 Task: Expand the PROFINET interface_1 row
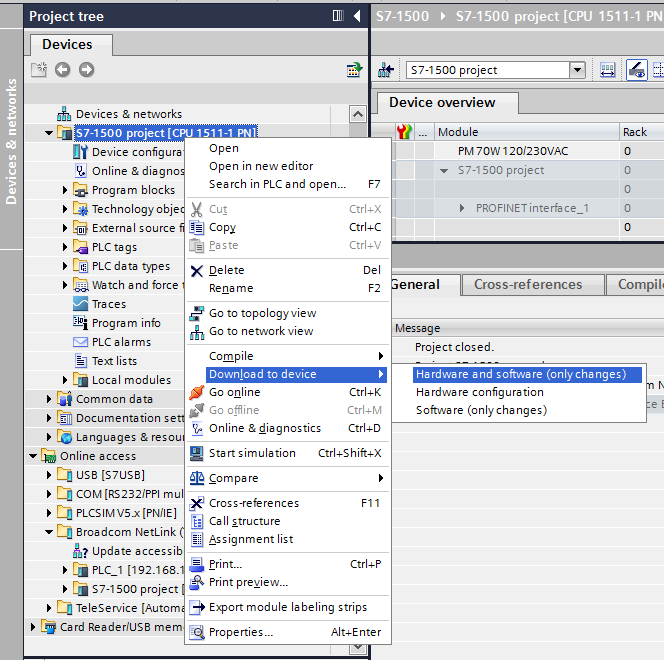(x=462, y=208)
